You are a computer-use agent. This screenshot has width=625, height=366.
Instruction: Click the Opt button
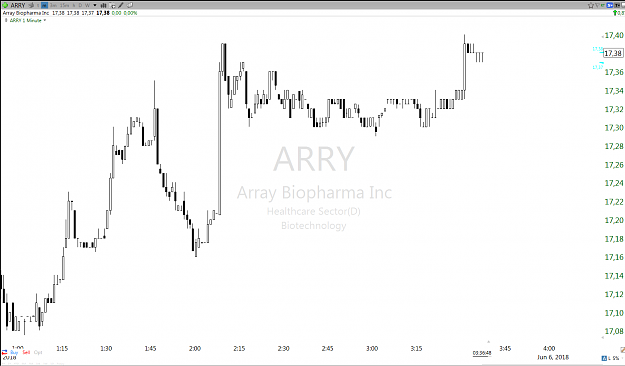click(38, 352)
